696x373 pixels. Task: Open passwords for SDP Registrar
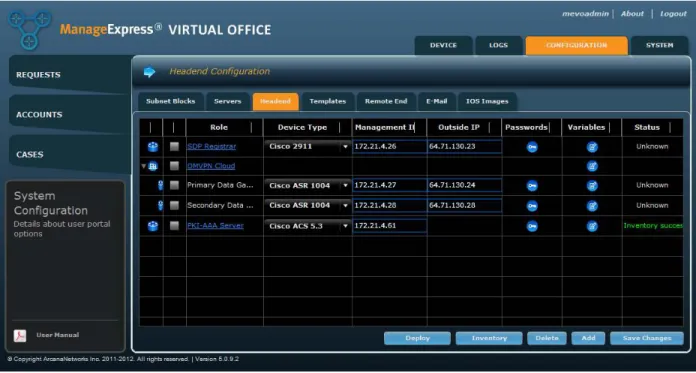532,147
